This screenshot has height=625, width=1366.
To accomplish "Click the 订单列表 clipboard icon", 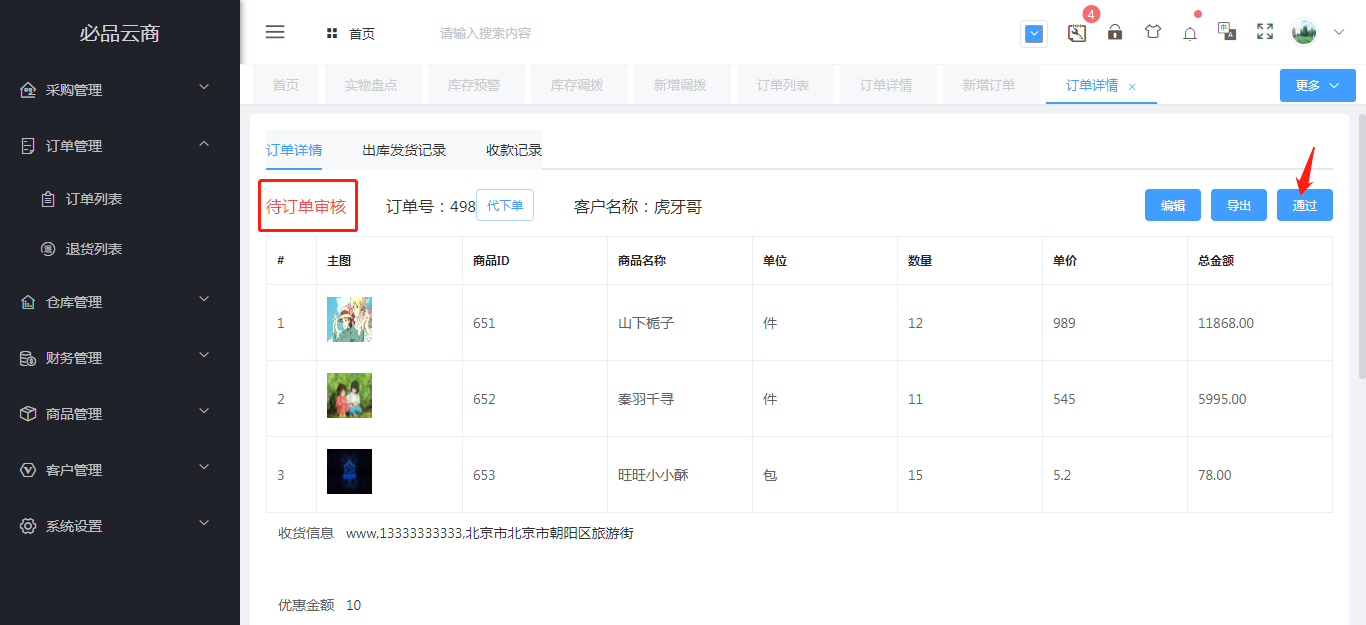I will (48, 199).
